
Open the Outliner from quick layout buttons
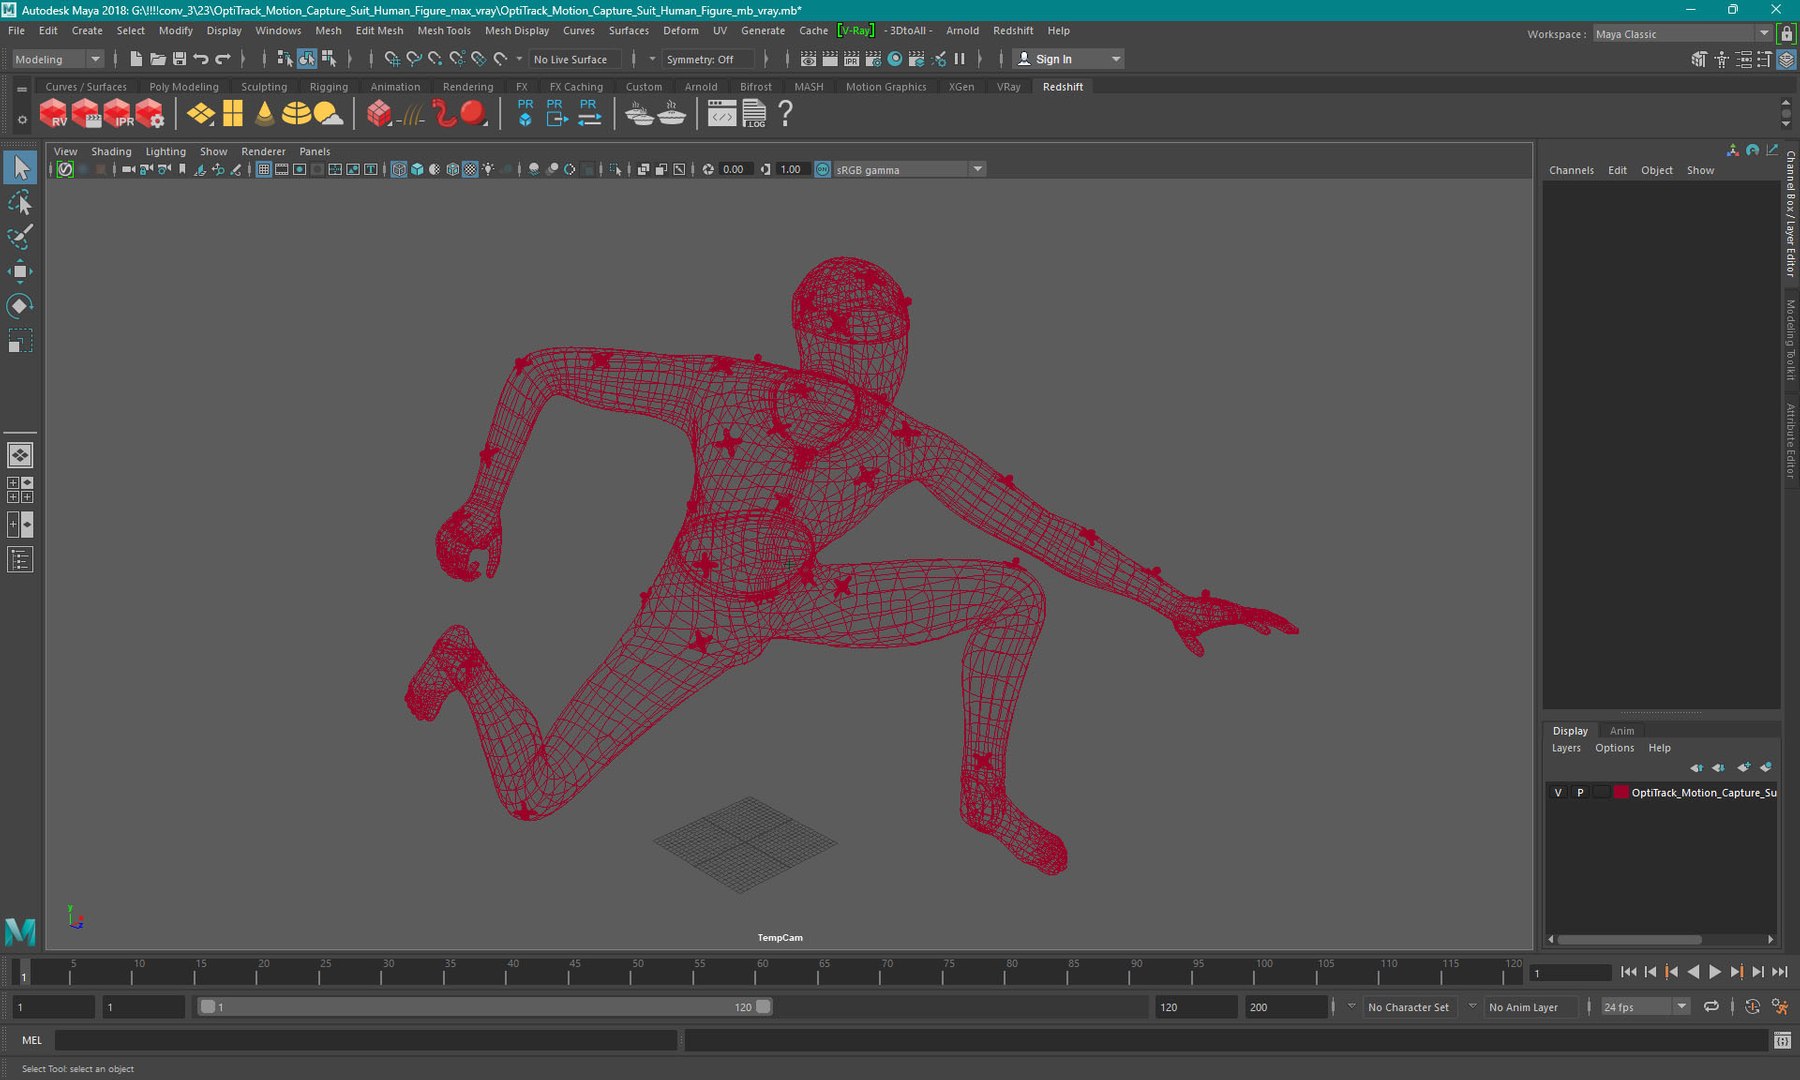click(20, 559)
